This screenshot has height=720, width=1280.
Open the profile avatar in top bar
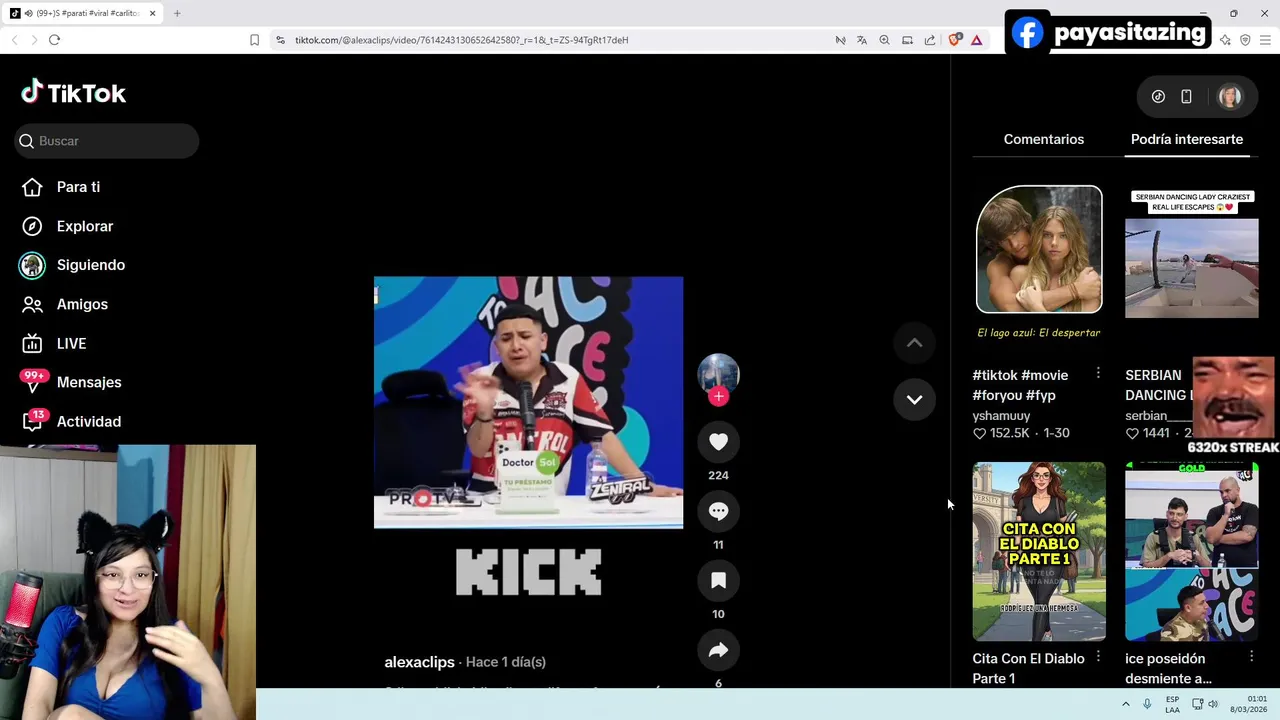1229,97
